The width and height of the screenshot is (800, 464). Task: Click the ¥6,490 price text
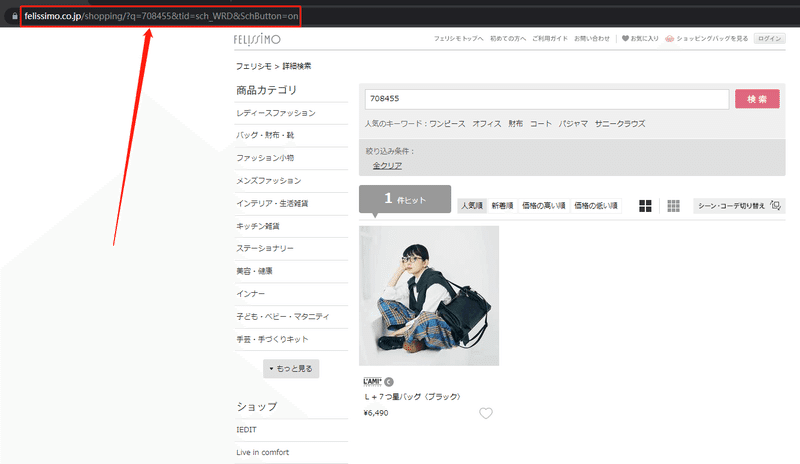[x=376, y=413]
